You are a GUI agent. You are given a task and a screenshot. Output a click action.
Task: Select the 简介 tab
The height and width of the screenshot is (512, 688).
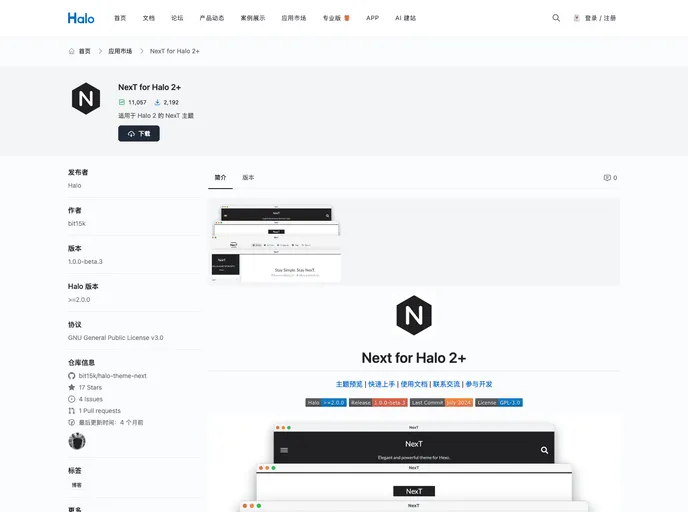coord(220,177)
